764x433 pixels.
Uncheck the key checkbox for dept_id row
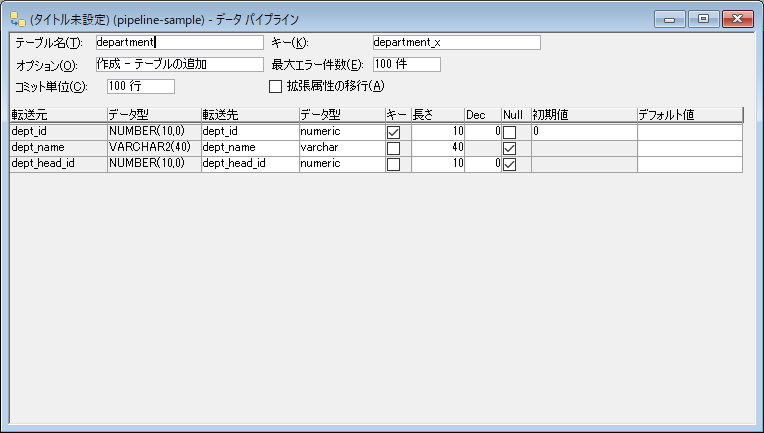tap(393, 132)
